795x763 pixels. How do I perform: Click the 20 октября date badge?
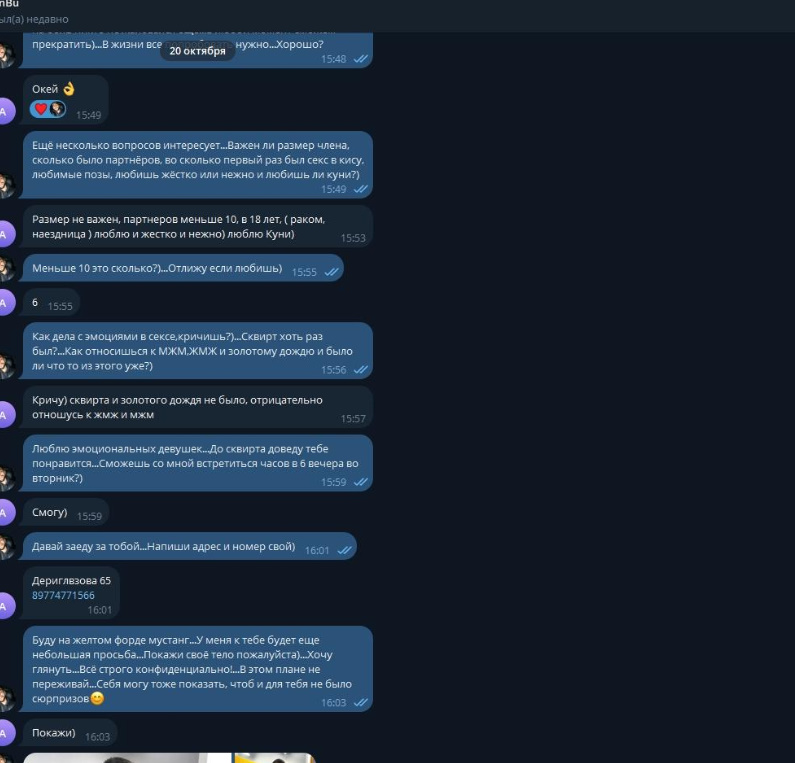point(197,51)
